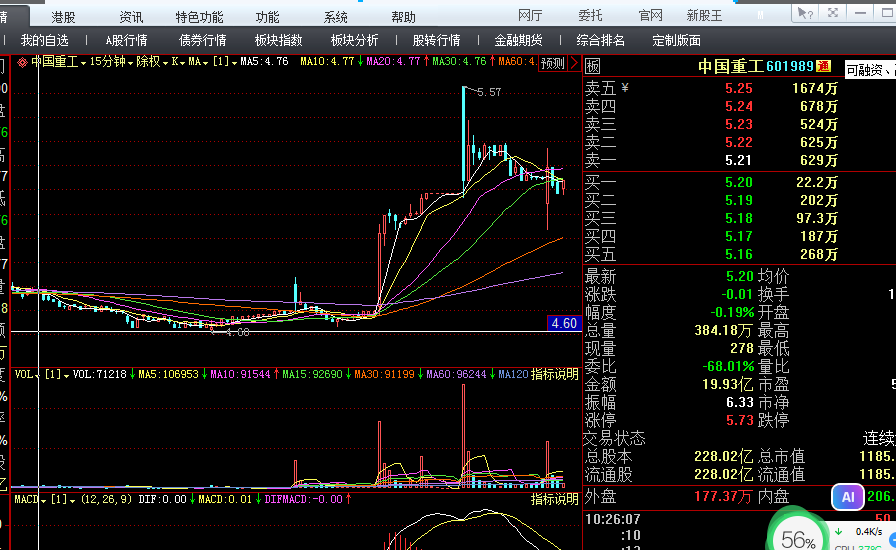Click the 外盘 value 177.37万
Image resolution: width=896 pixels, height=550 pixels.
[723, 496]
